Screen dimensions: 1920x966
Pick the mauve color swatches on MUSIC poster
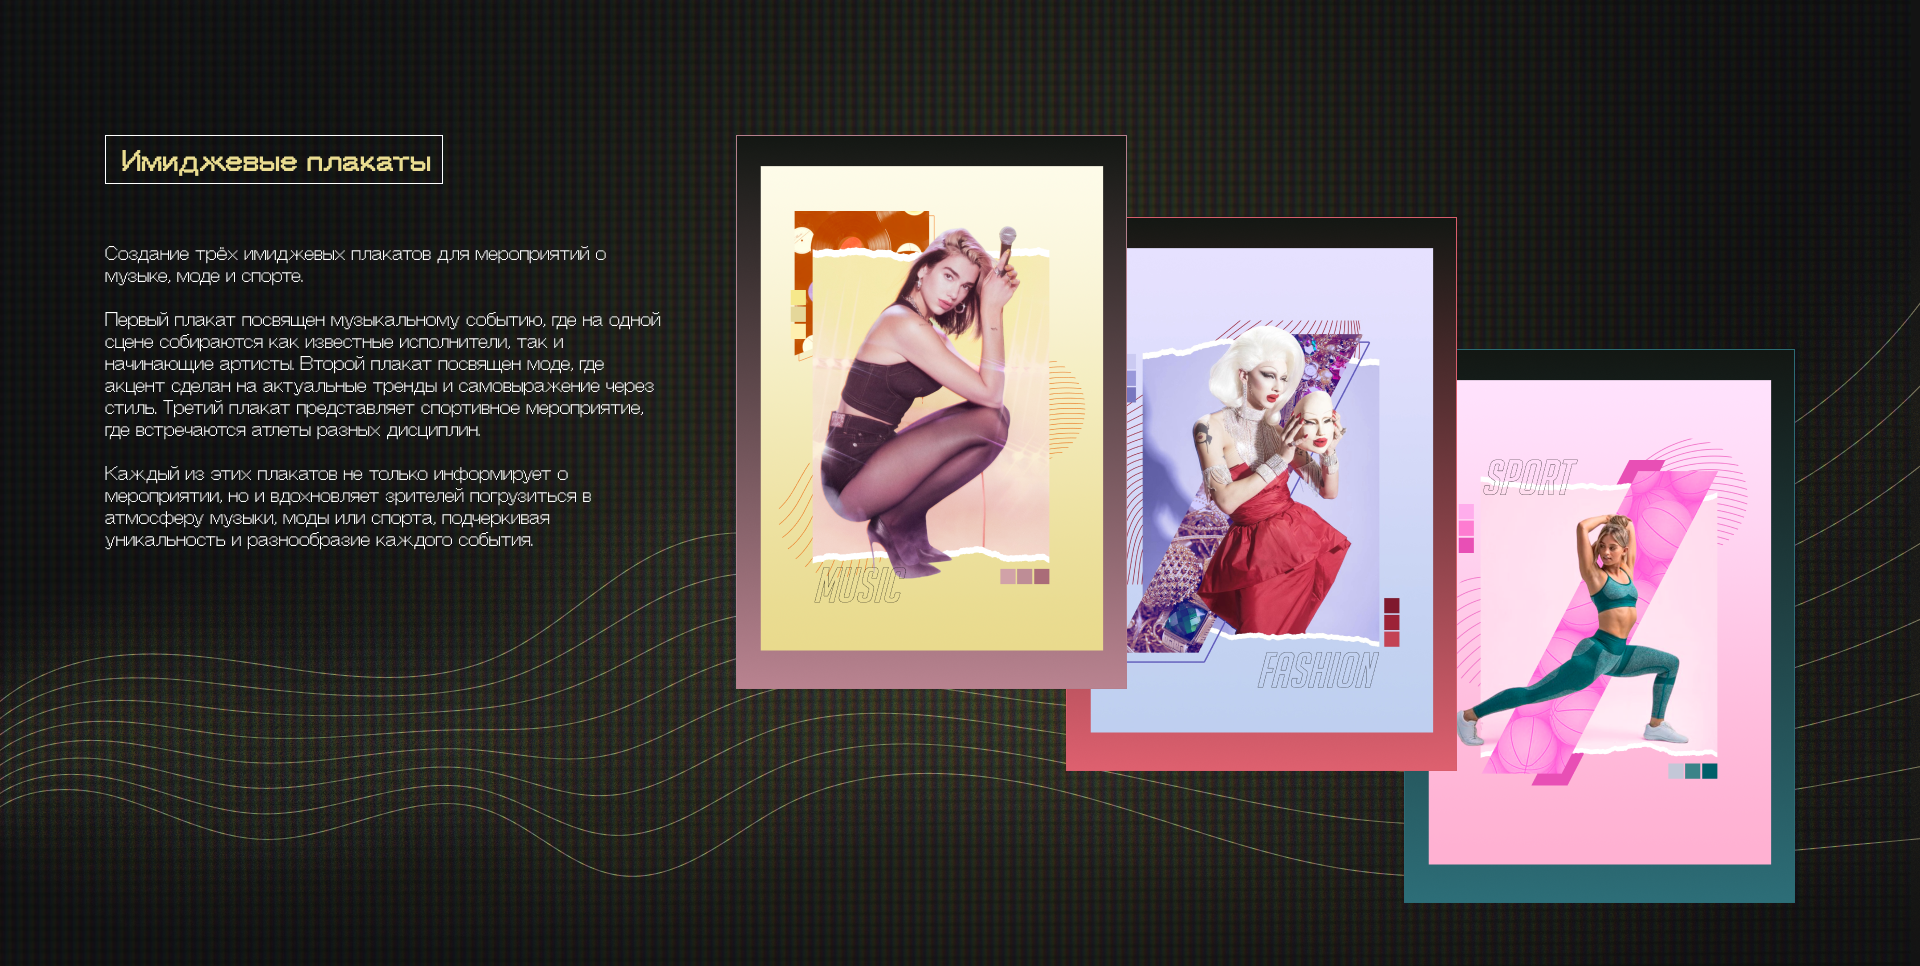coord(1025,576)
